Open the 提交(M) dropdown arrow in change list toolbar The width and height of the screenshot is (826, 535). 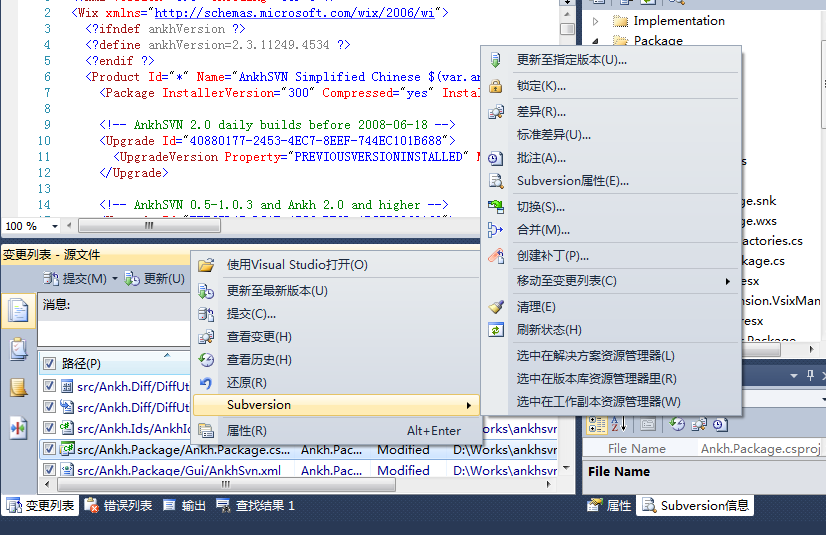(114, 279)
